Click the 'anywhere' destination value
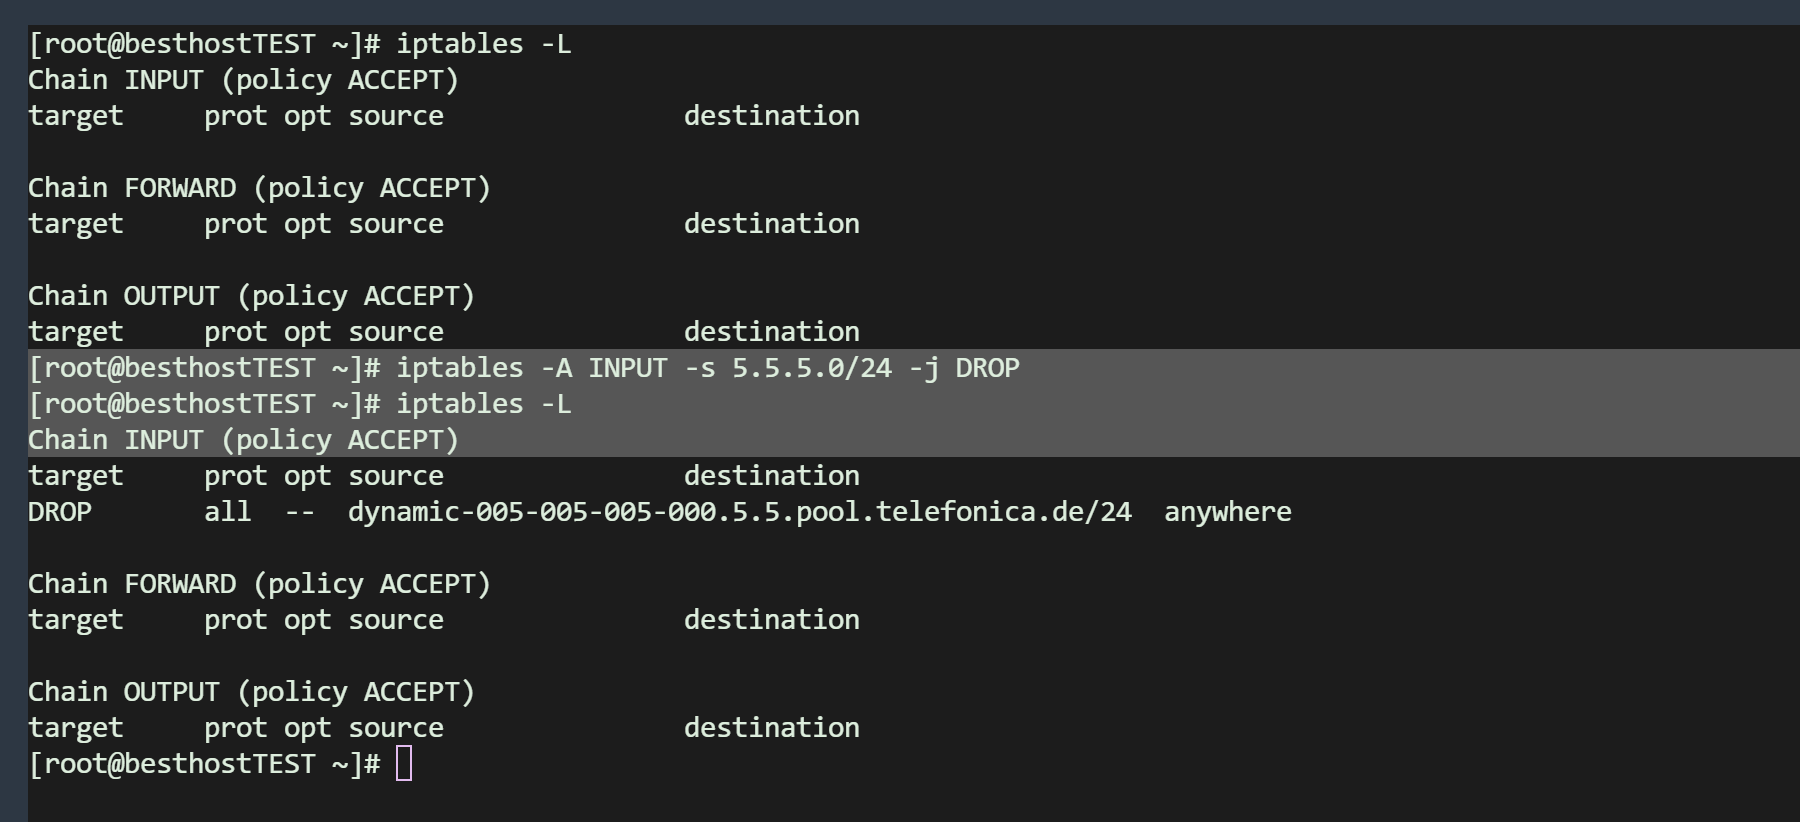Screen dimensions: 1800x822 pyautogui.click(x=1227, y=512)
